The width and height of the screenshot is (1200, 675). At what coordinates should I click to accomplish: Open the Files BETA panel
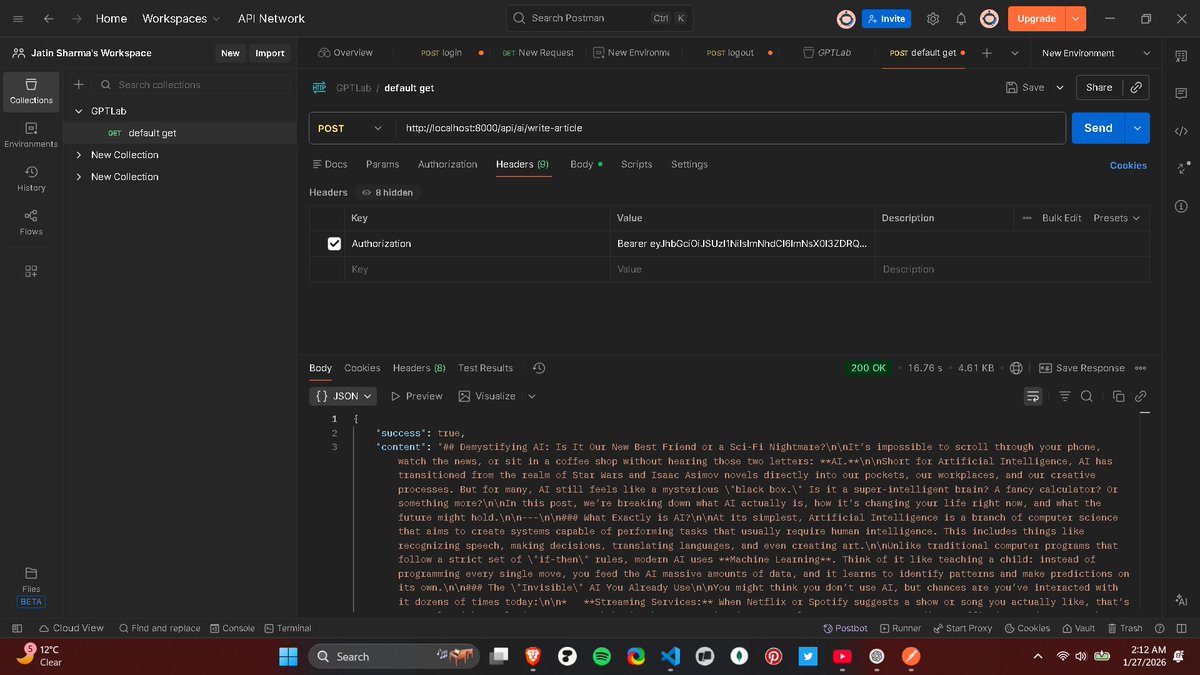(31, 586)
